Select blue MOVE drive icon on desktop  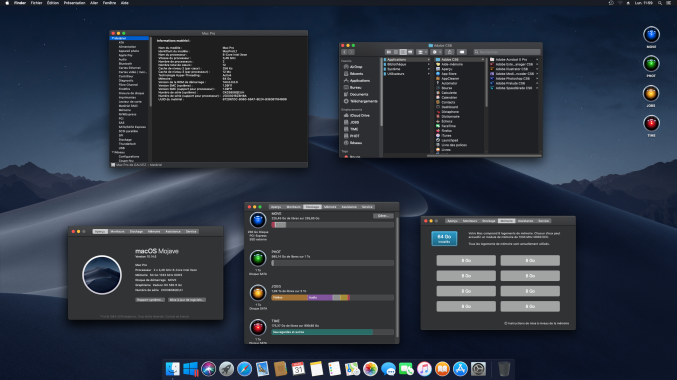651,35
